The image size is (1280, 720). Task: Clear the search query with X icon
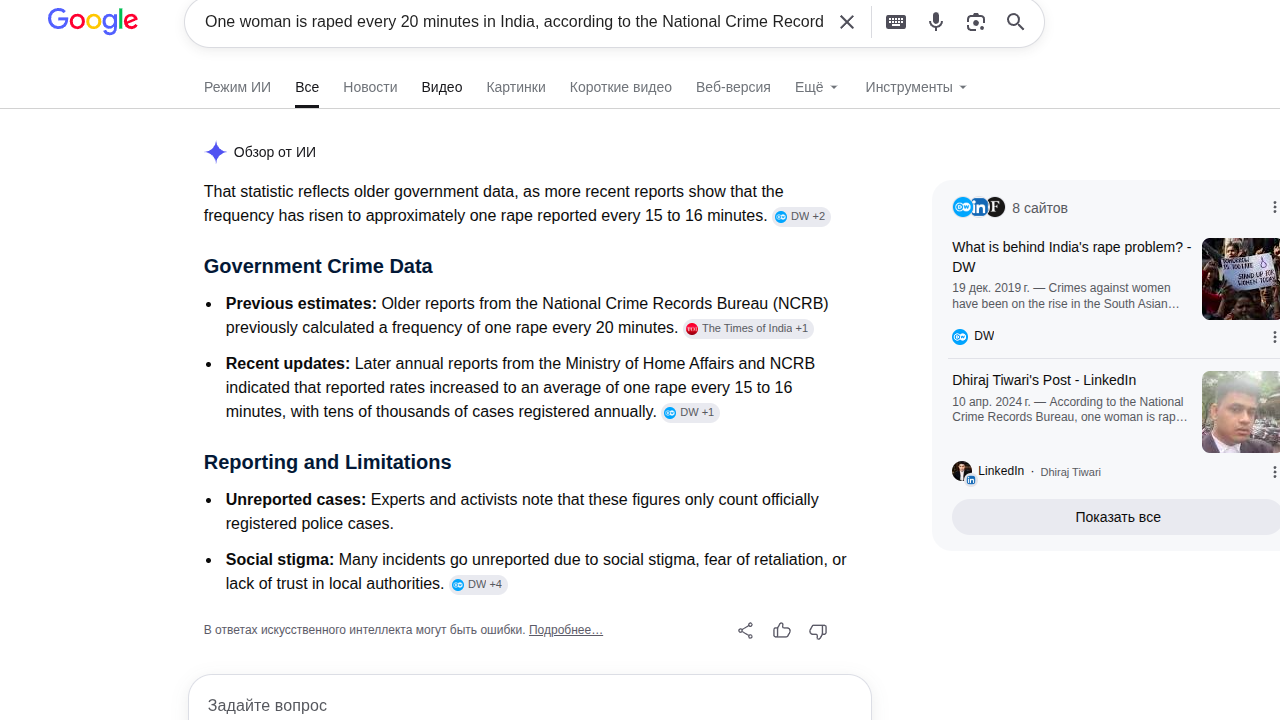(x=847, y=22)
